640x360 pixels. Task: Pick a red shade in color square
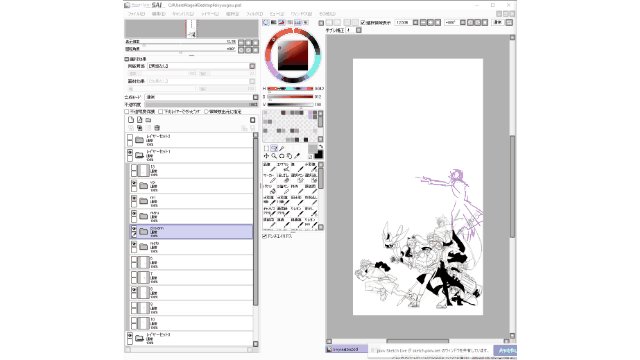point(293,55)
